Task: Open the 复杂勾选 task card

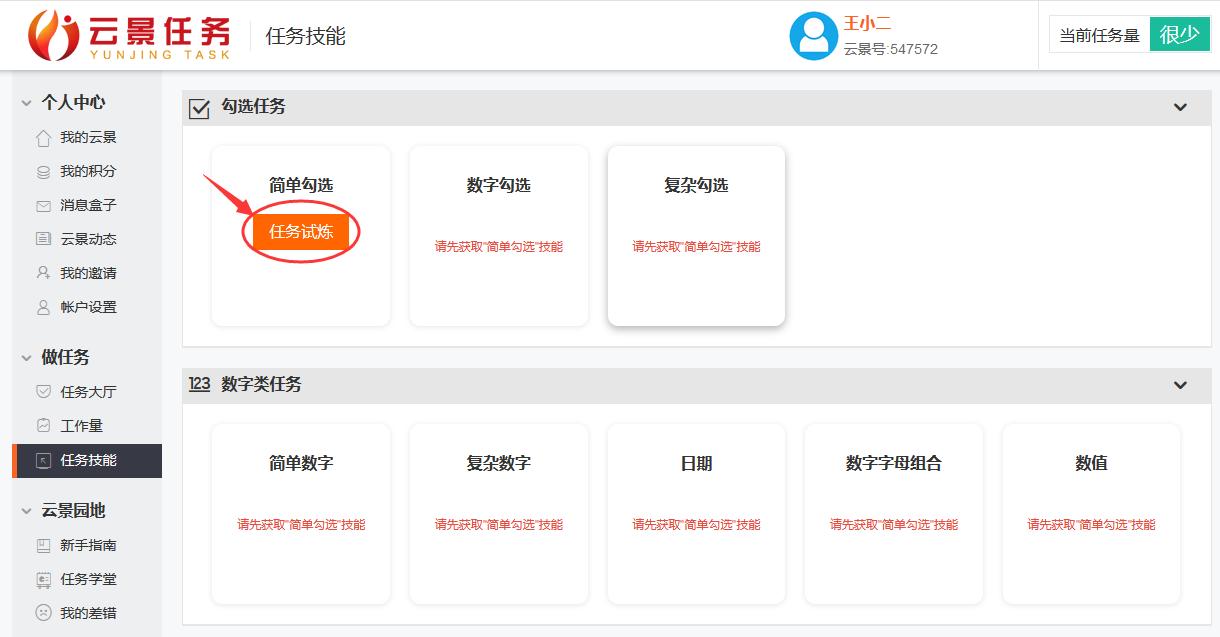Action: 696,236
